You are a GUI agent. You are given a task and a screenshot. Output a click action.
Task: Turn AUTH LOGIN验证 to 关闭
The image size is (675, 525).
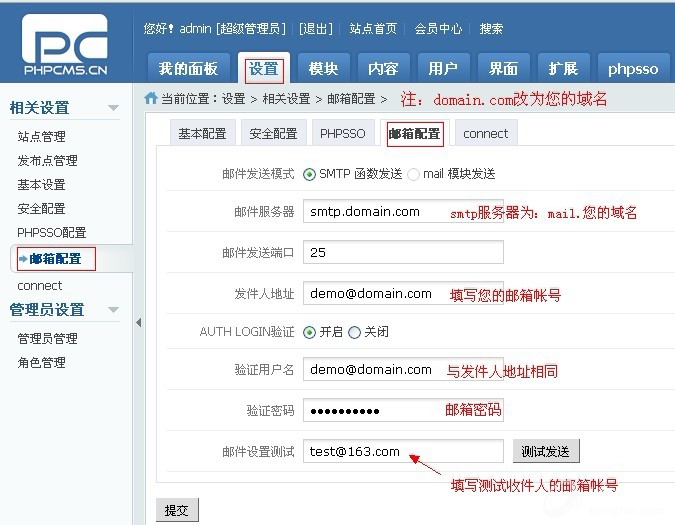[354, 332]
